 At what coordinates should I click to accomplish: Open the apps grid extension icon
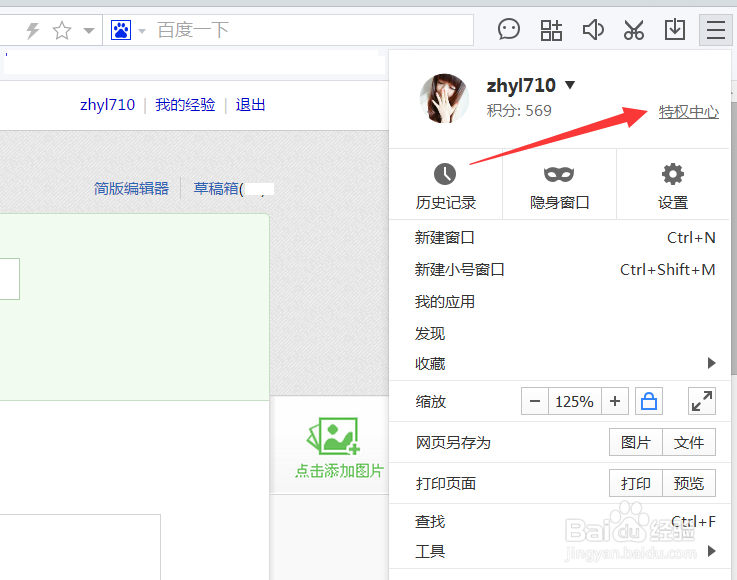point(551,30)
